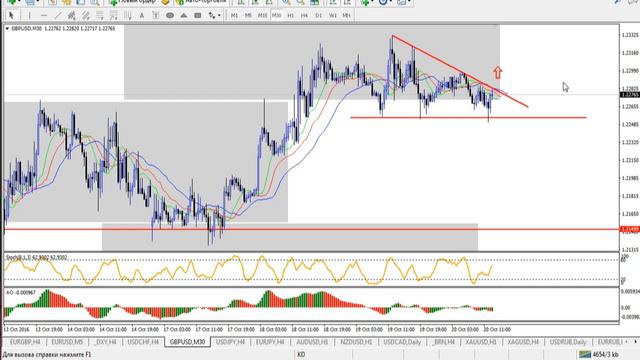Open the USDCAD,Daily chart tab

pyautogui.click(x=402, y=342)
